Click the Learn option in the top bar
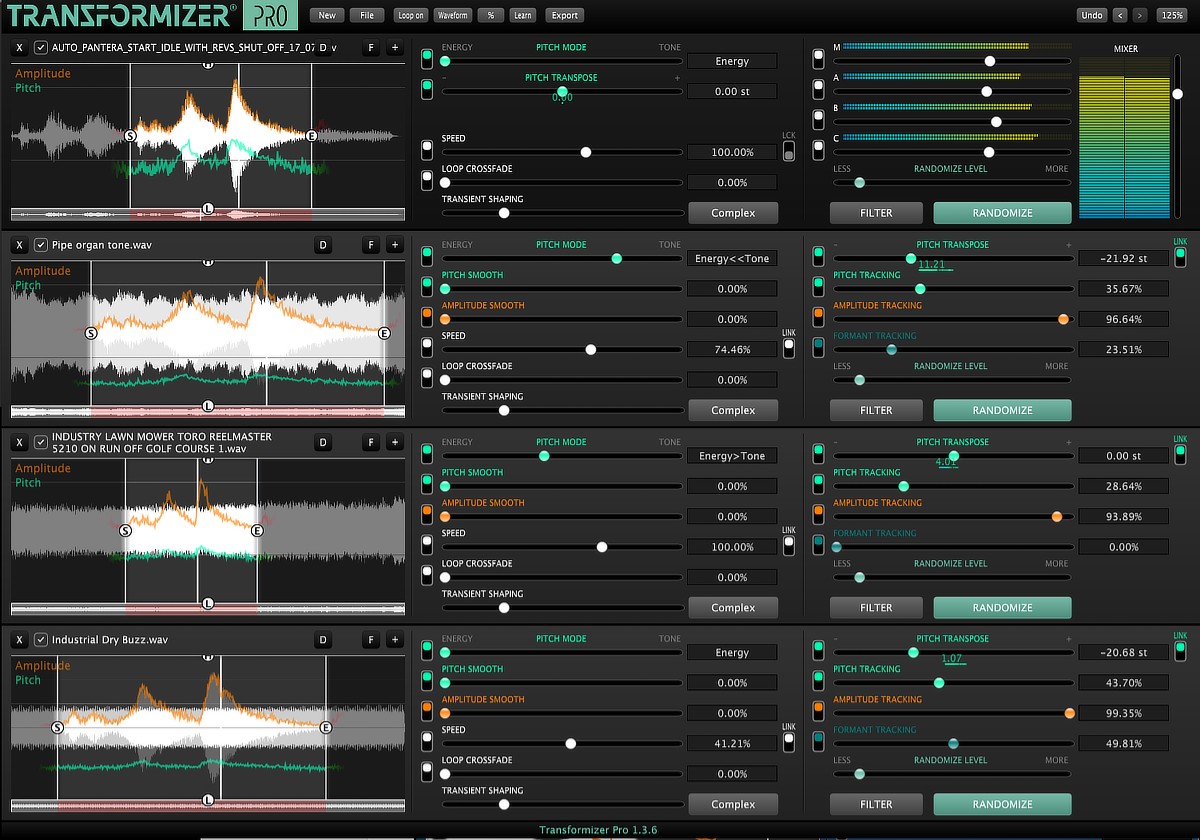 click(522, 15)
